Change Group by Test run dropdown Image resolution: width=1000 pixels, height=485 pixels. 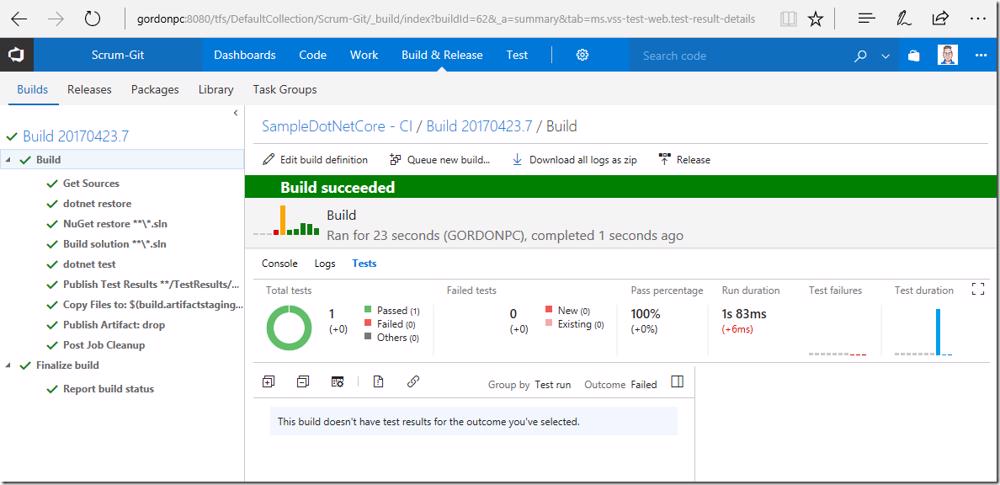tap(552, 385)
